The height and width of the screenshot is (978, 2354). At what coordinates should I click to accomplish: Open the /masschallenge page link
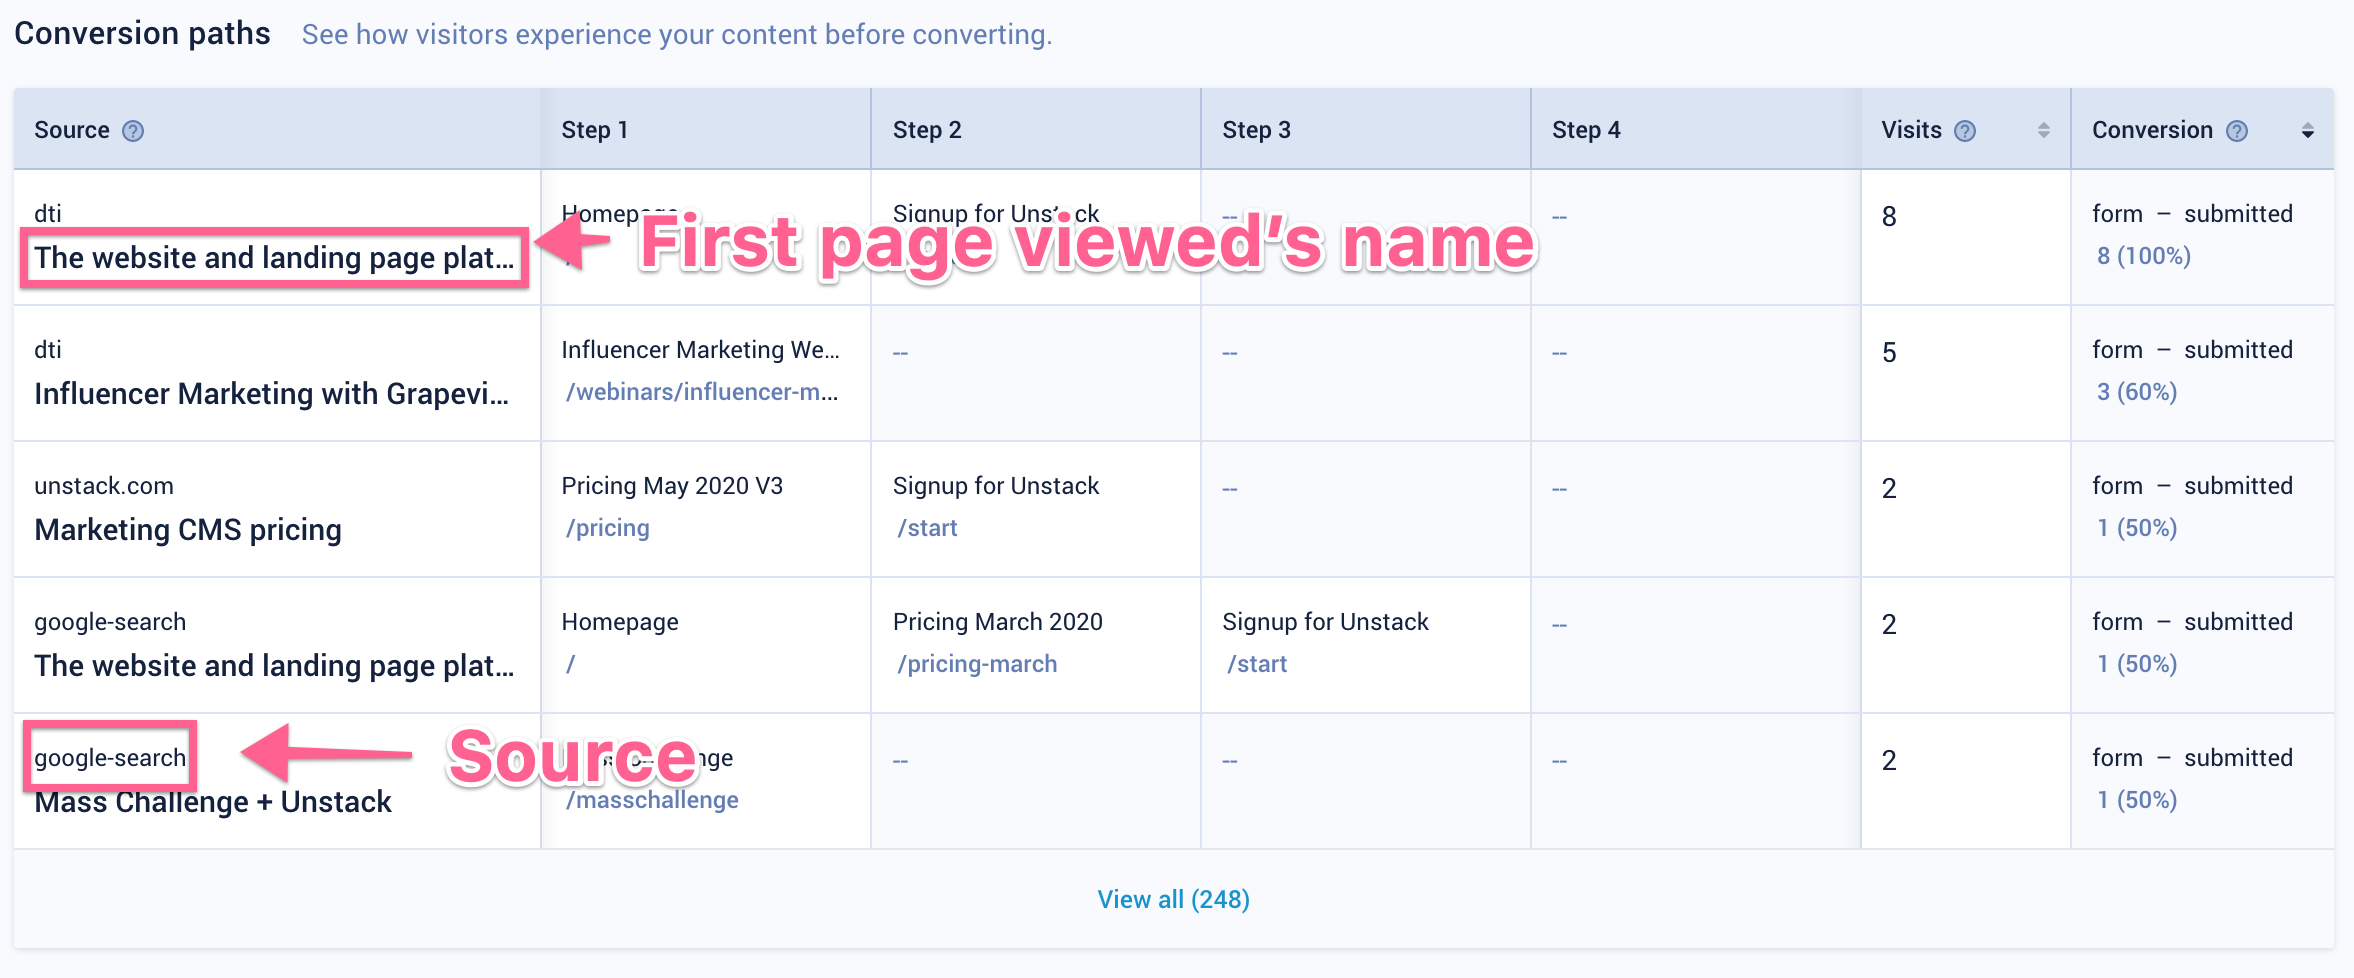[x=653, y=800]
